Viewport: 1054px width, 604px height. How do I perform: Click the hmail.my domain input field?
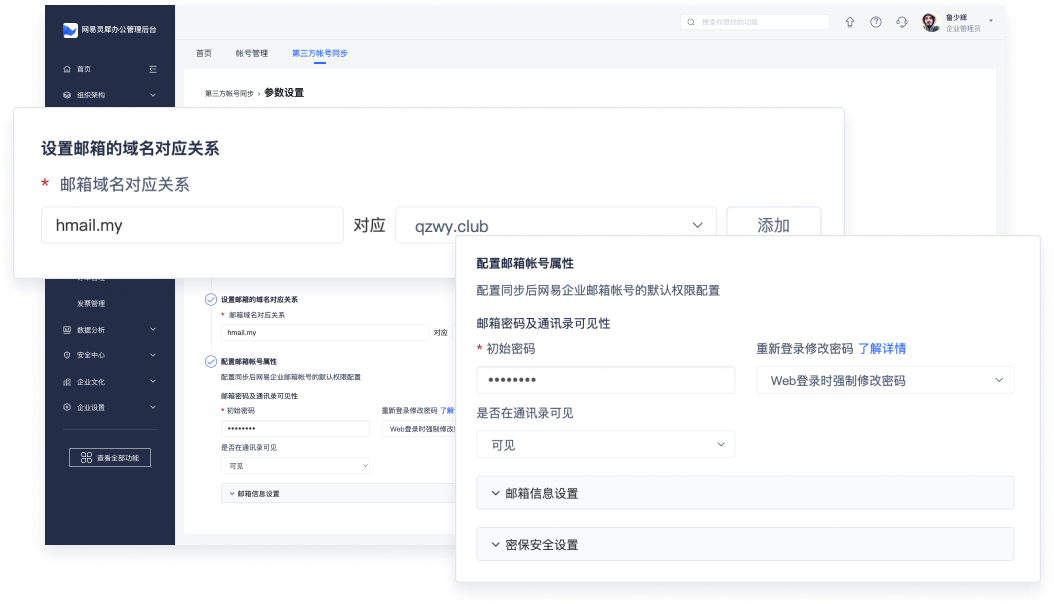point(192,226)
